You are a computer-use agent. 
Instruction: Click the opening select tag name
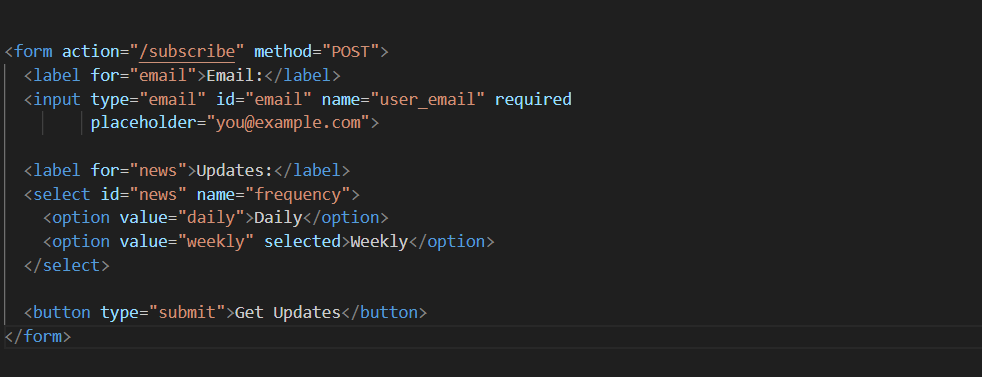(61, 194)
